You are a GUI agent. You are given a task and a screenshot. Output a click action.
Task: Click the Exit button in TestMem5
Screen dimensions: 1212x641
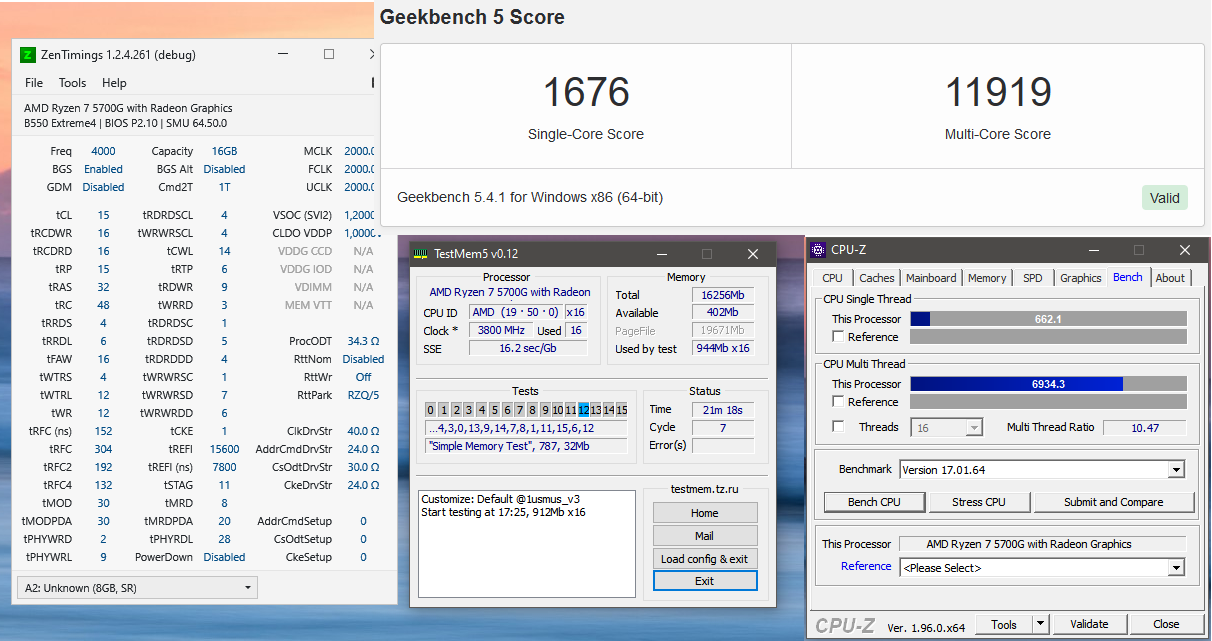pos(704,581)
